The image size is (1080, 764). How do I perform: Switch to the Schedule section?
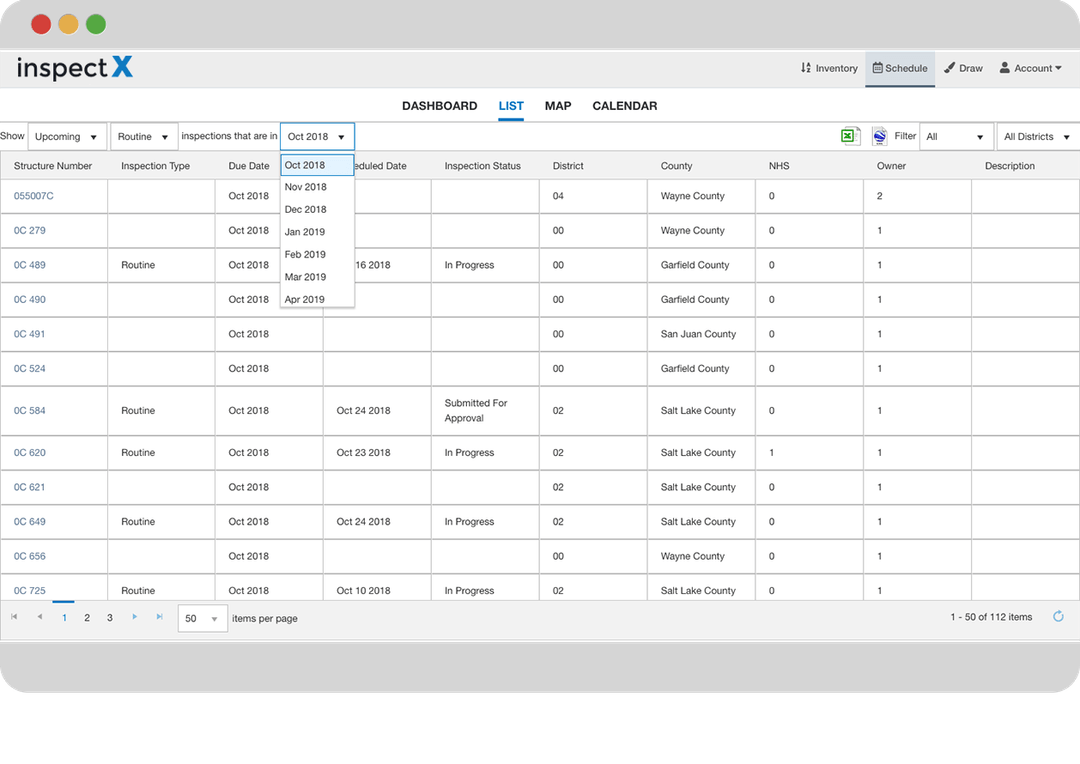(900, 68)
